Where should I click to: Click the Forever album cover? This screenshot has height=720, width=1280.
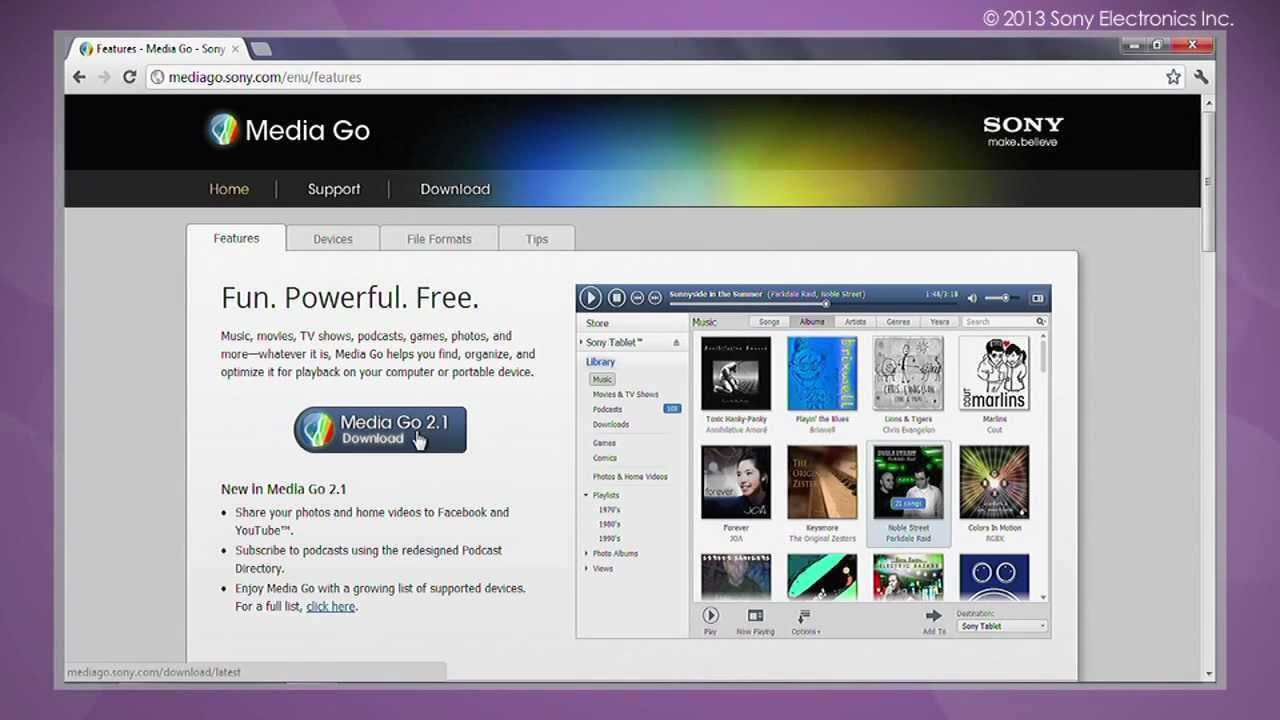coord(736,483)
